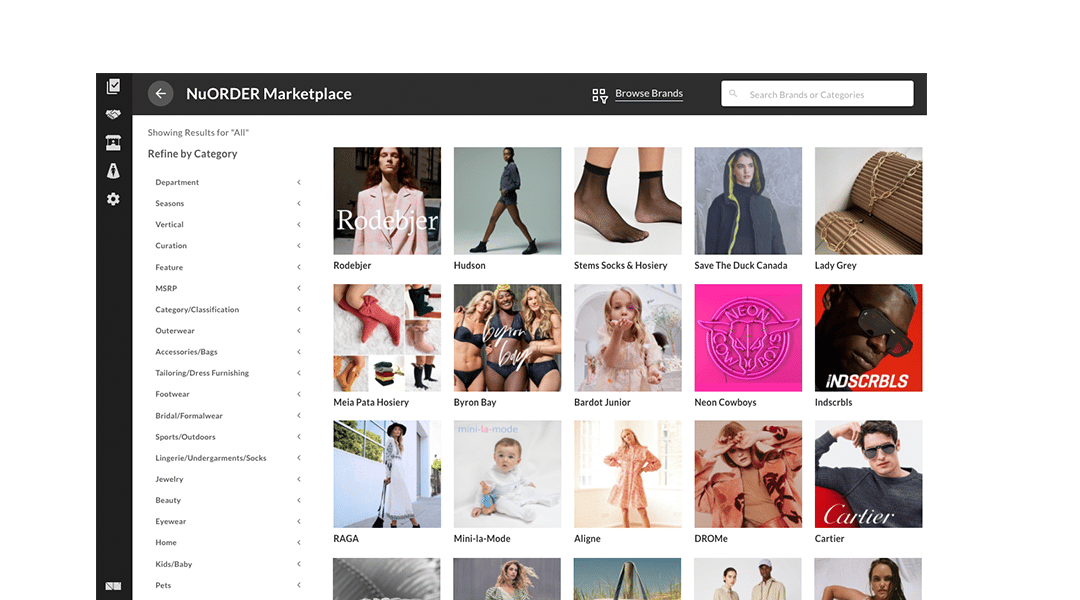The image size is (1080, 600).
Task: Open the Rodebjer brand thumbnail
Action: point(387,200)
